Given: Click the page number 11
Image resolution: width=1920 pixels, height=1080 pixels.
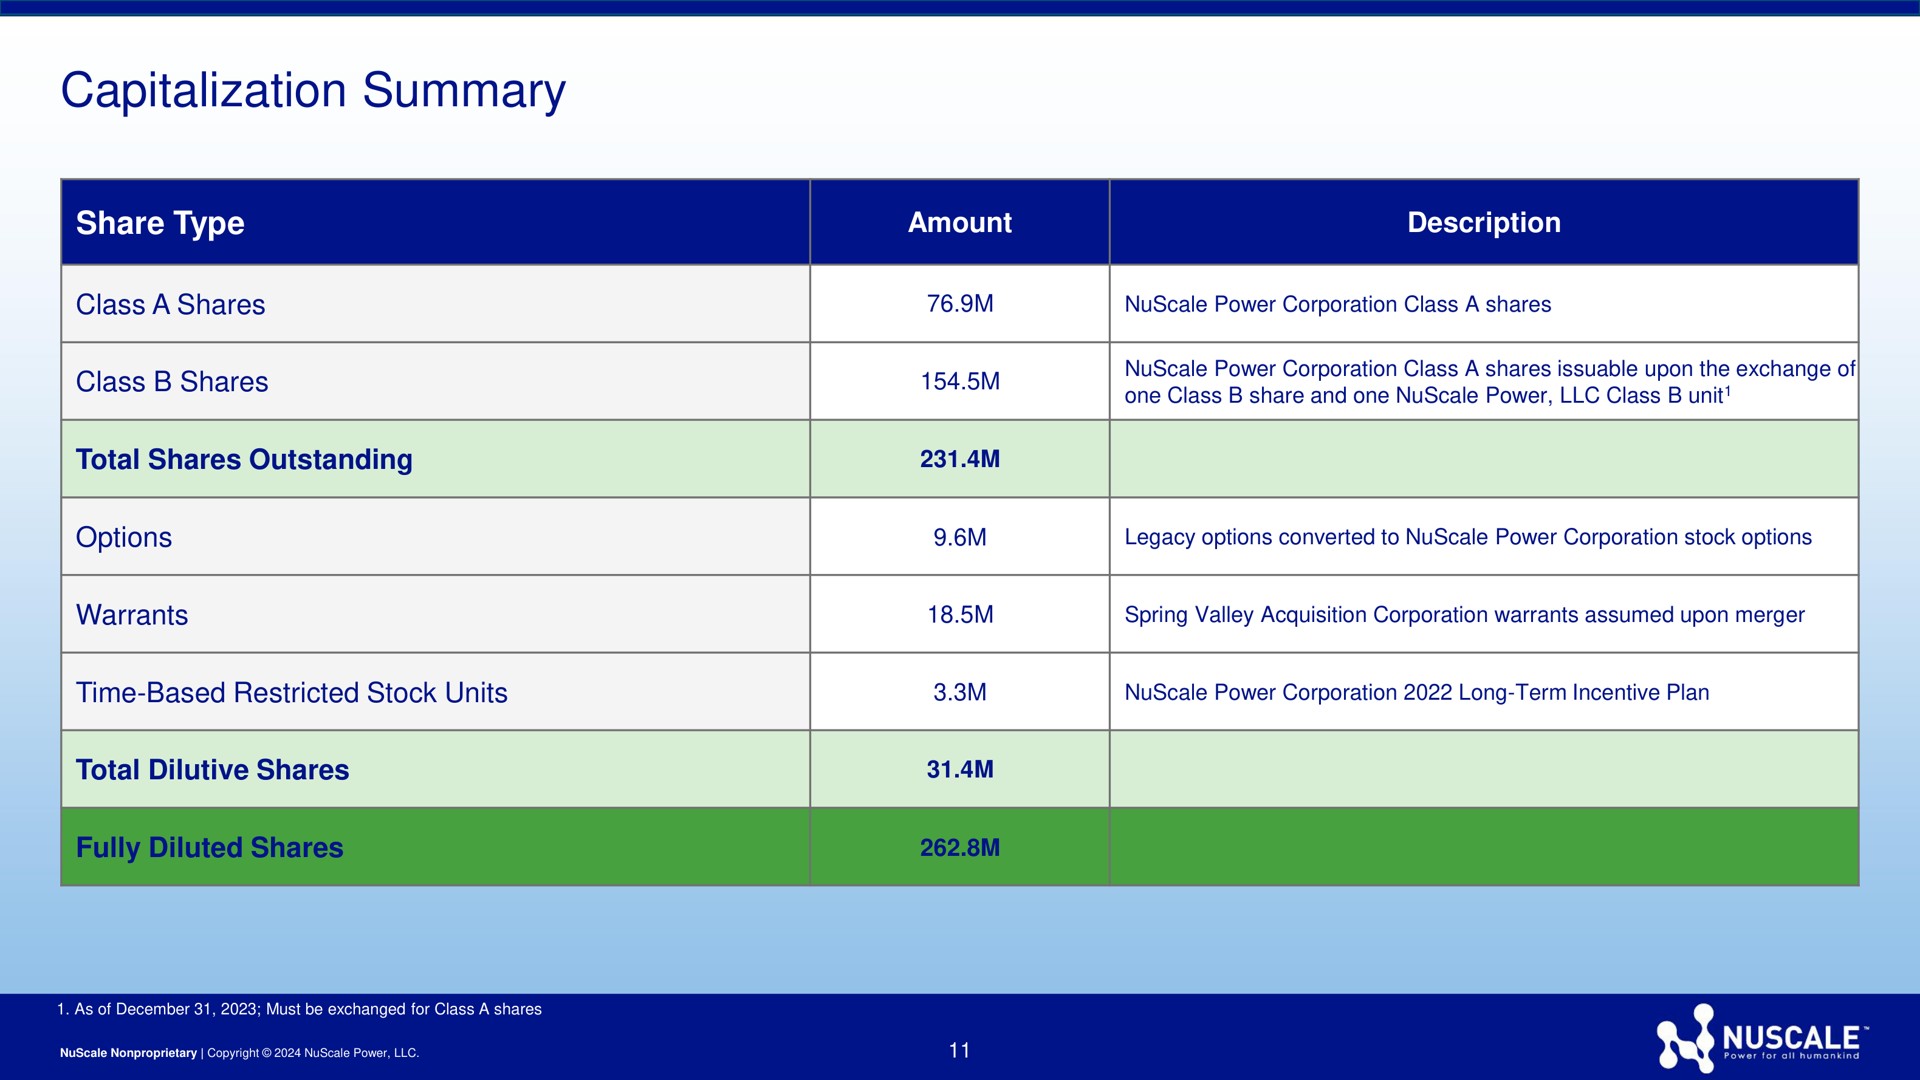Looking at the screenshot, I should [959, 1050].
